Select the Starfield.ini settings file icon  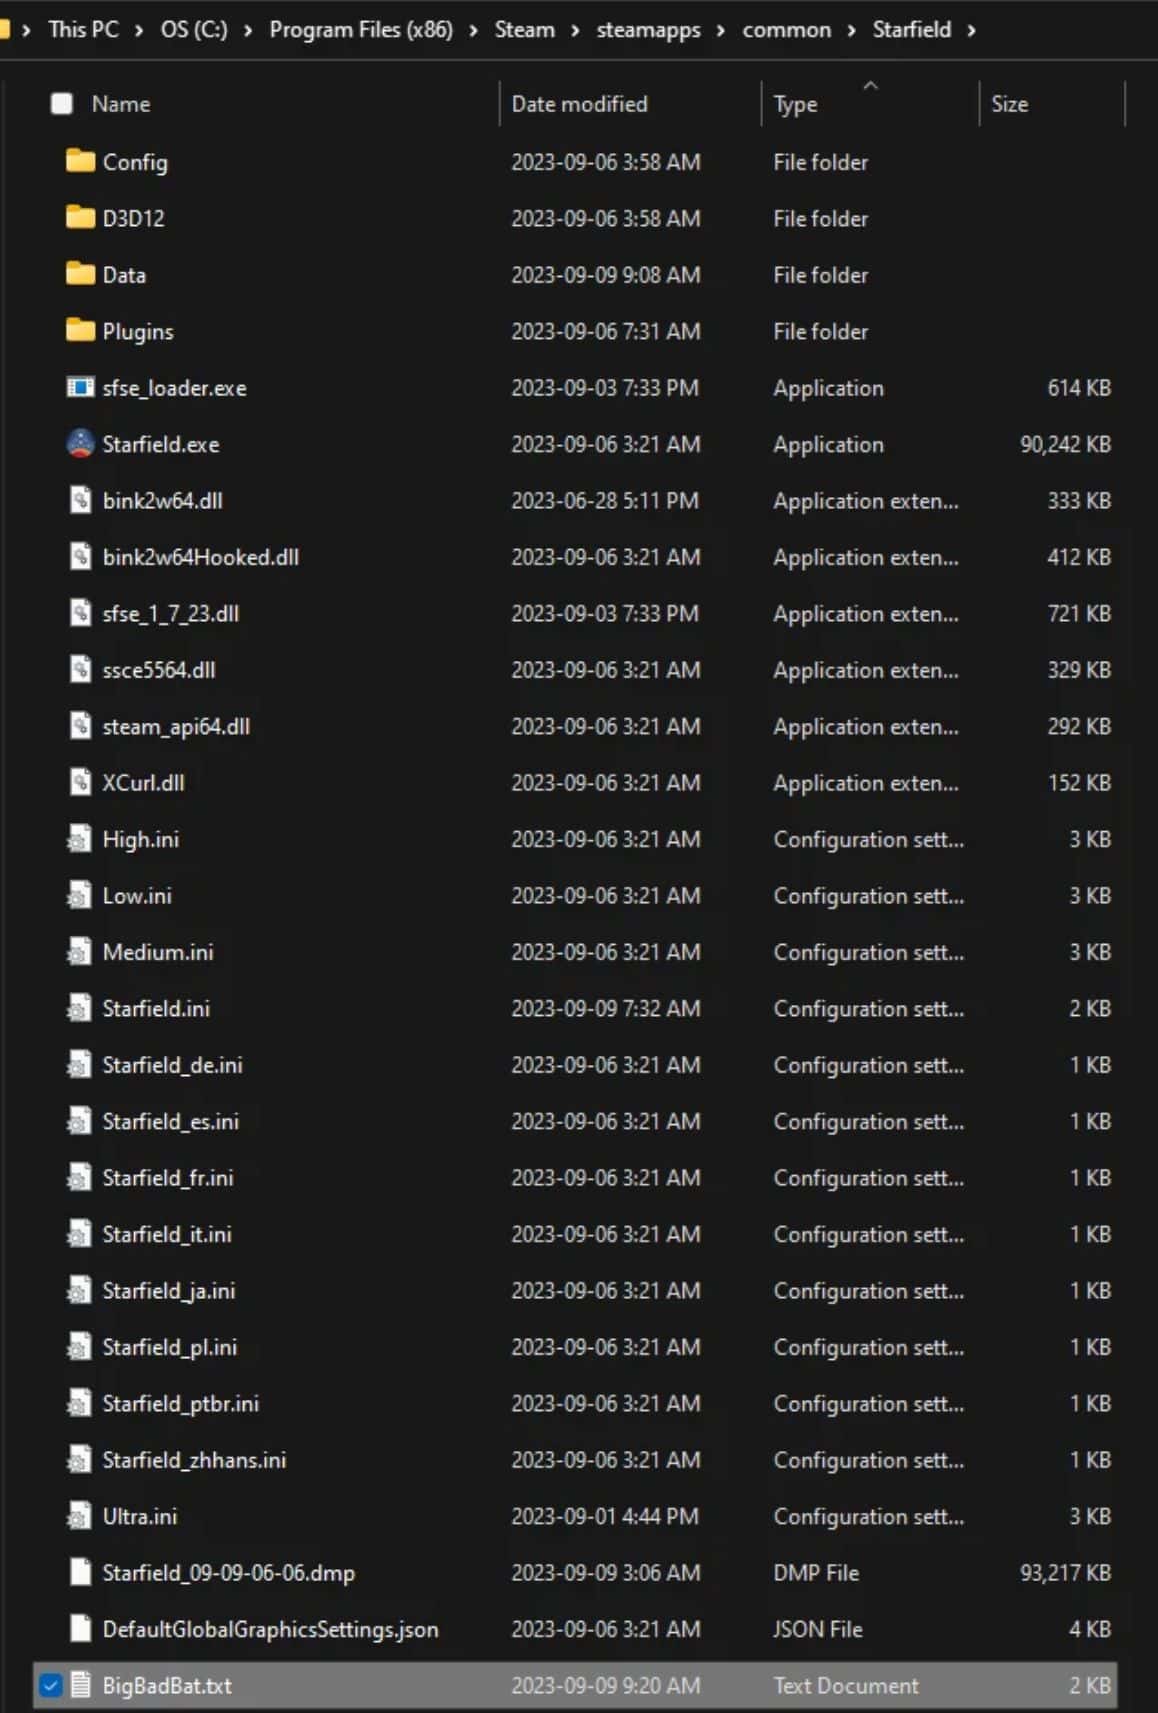(80, 1008)
